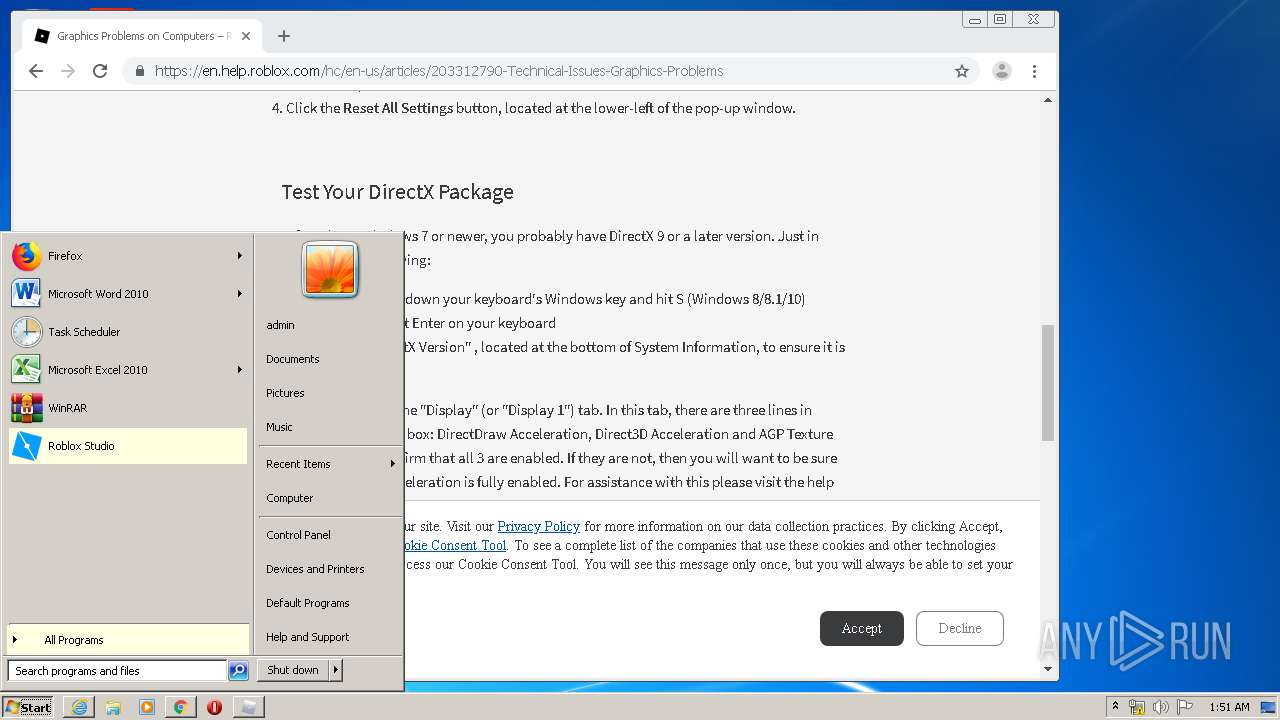Switch to Chrome in taskbar
This screenshot has width=1280, height=720.
[180, 707]
